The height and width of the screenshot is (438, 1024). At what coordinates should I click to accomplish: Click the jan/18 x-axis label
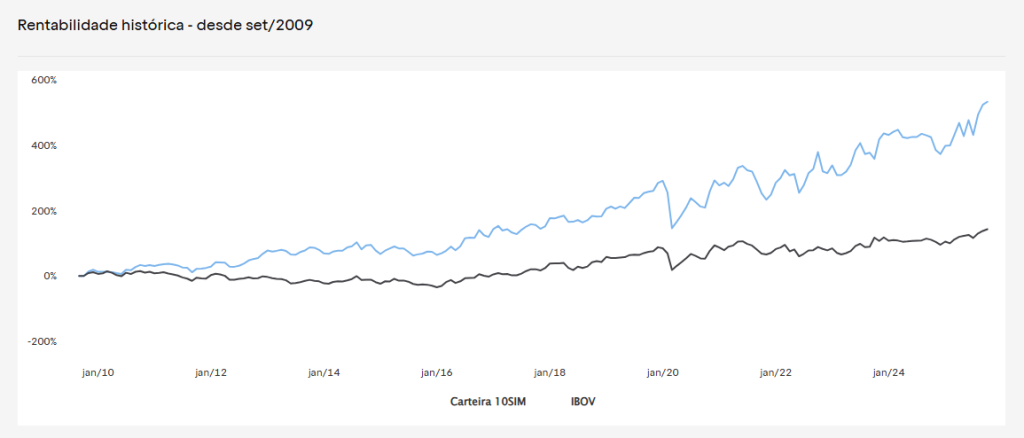point(550,373)
